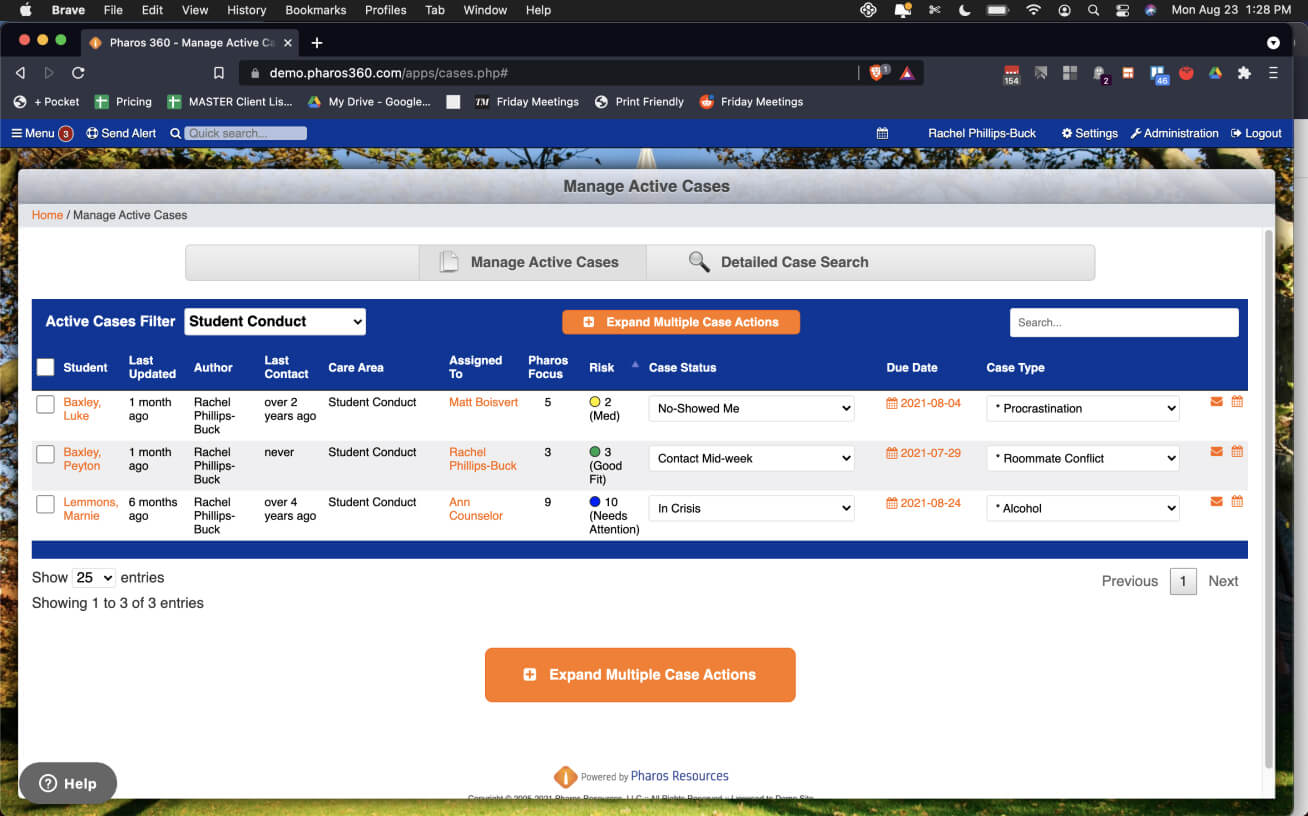Open macOS Control Center icon
Screen dimensions: 1308x816
tap(1122, 10)
